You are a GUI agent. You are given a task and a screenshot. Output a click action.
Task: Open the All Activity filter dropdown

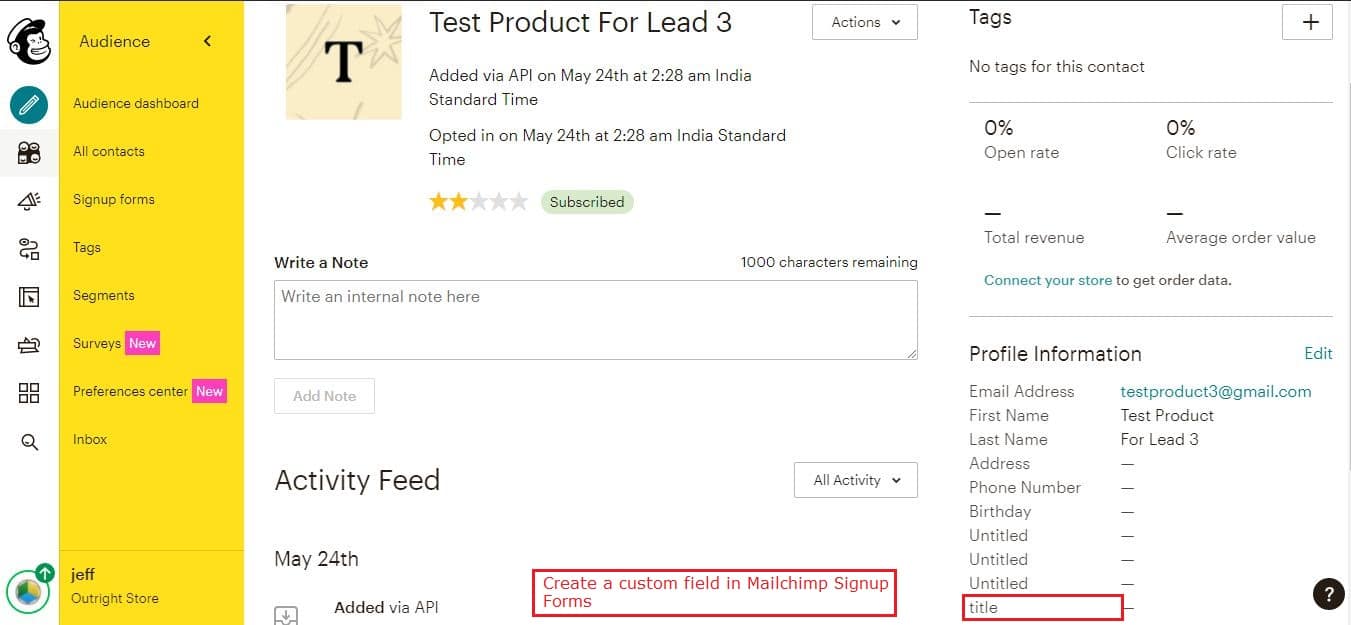pyautogui.click(x=856, y=480)
